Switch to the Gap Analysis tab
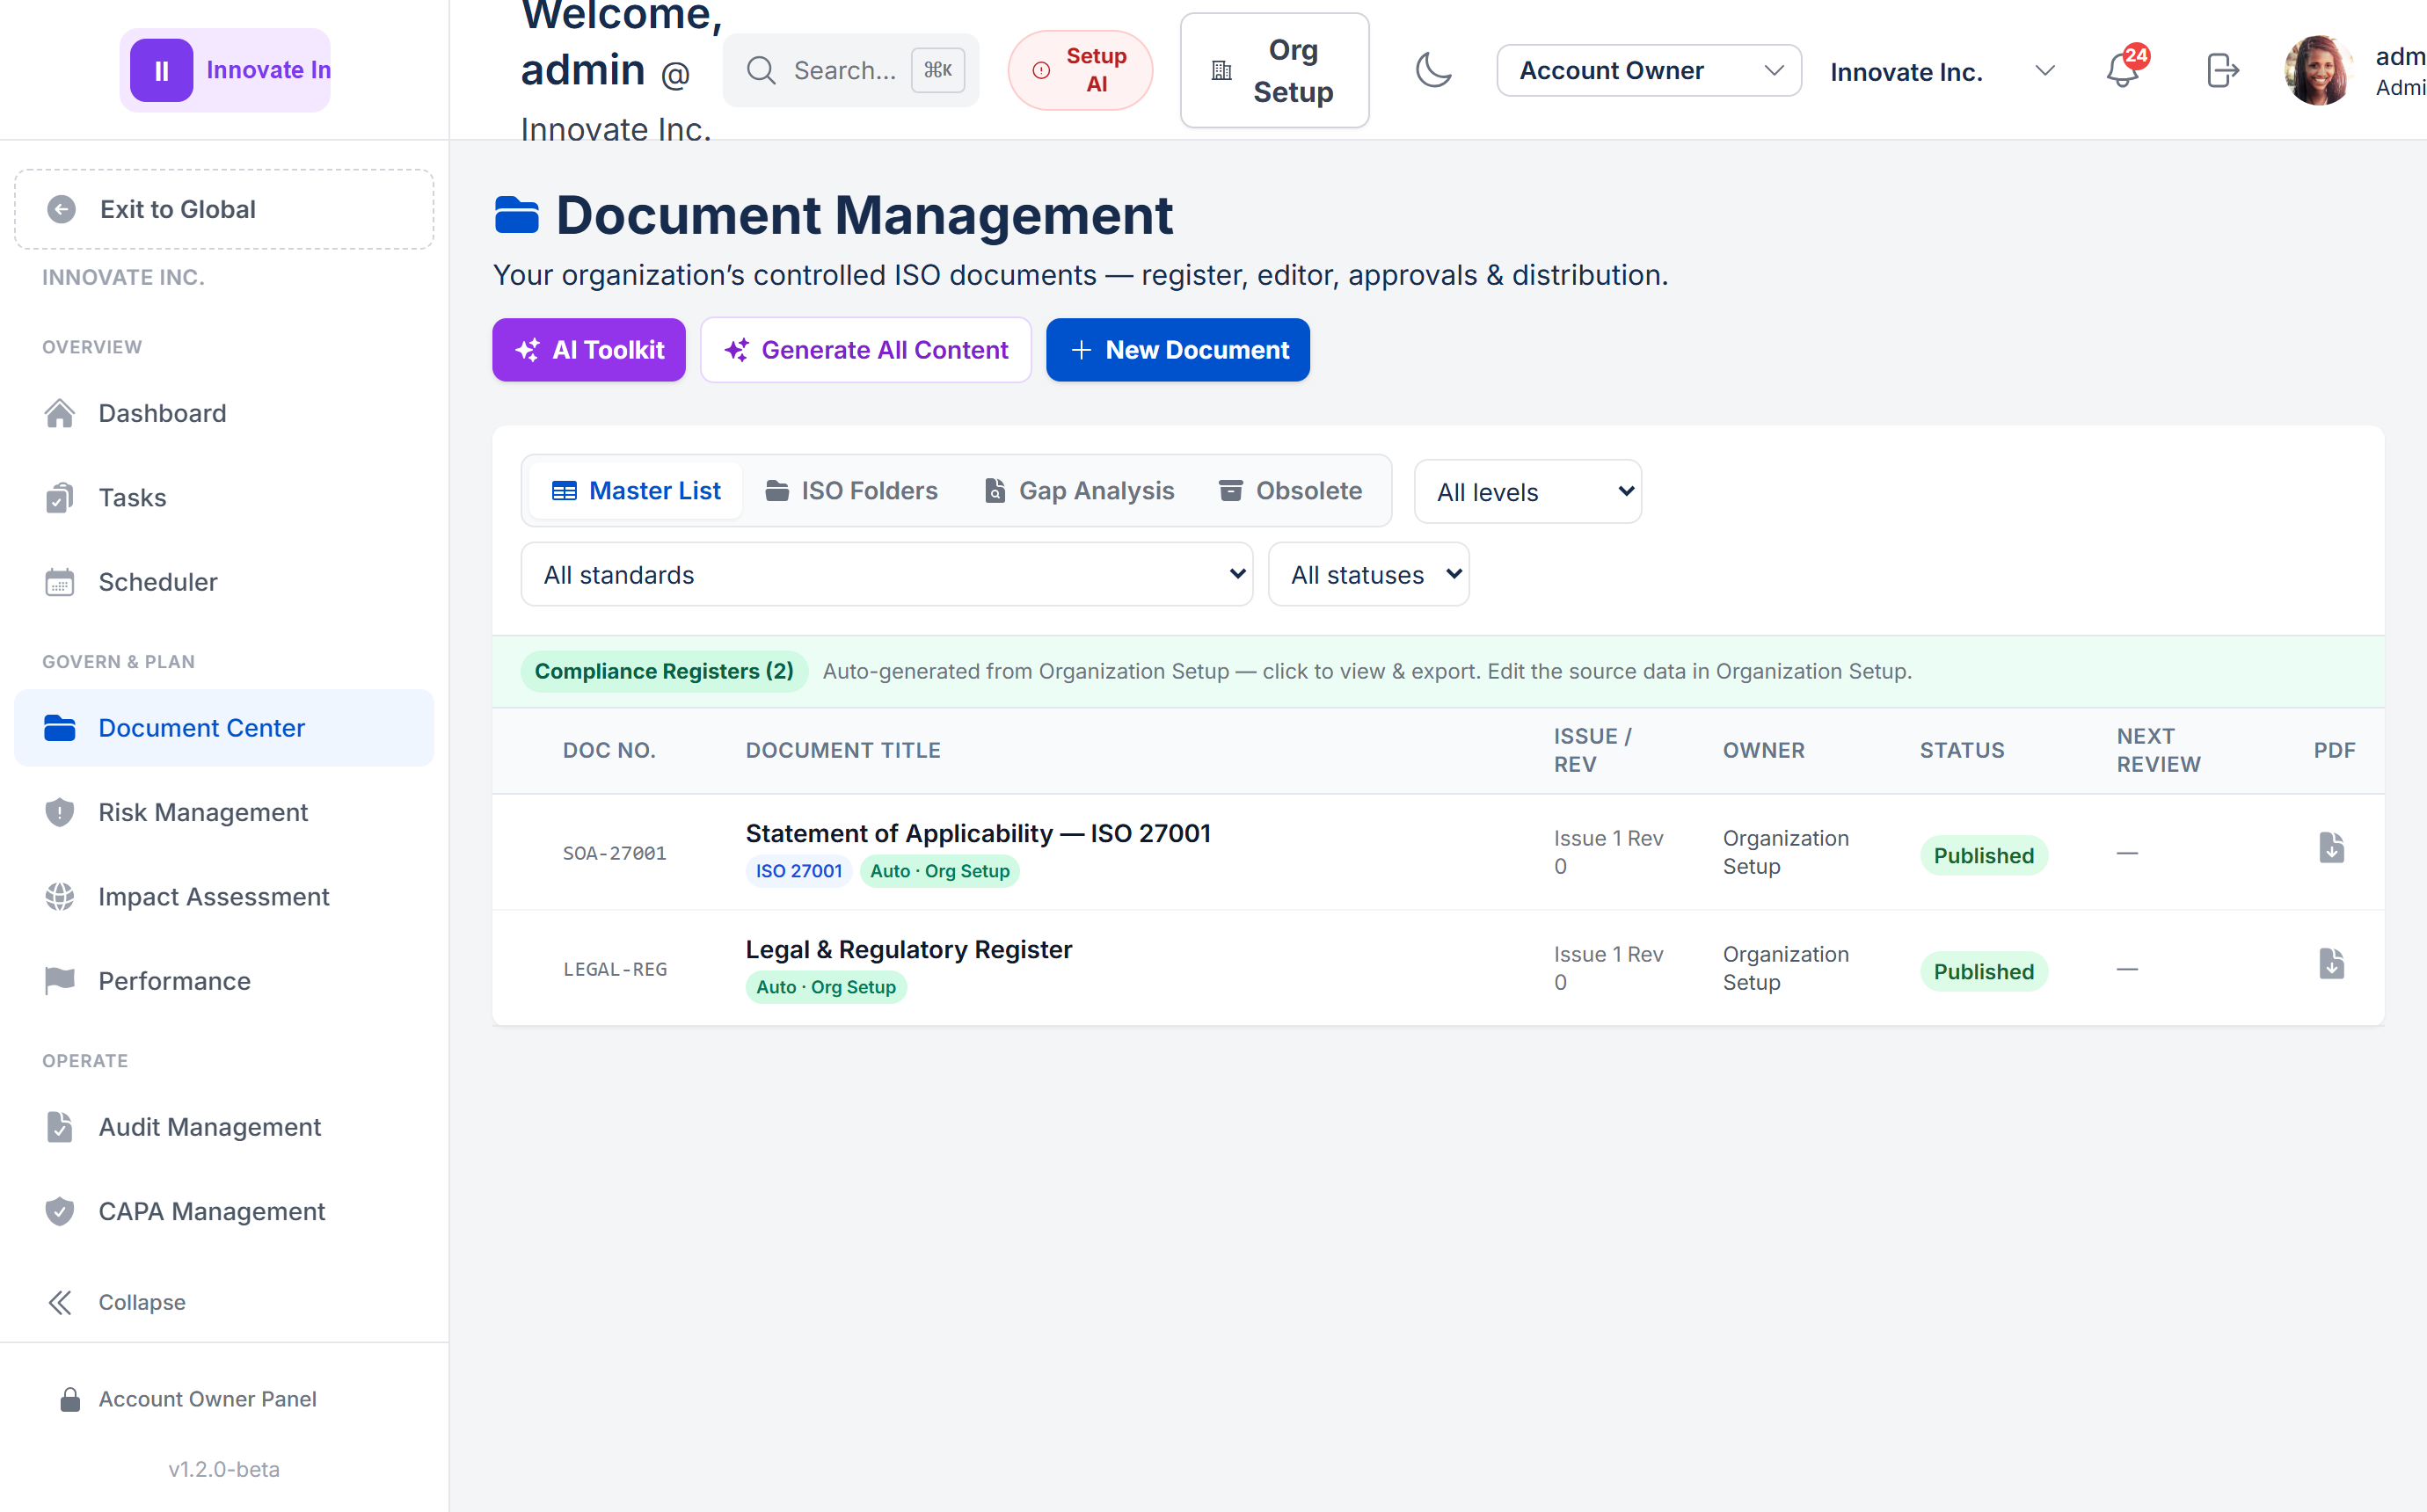 point(1079,491)
